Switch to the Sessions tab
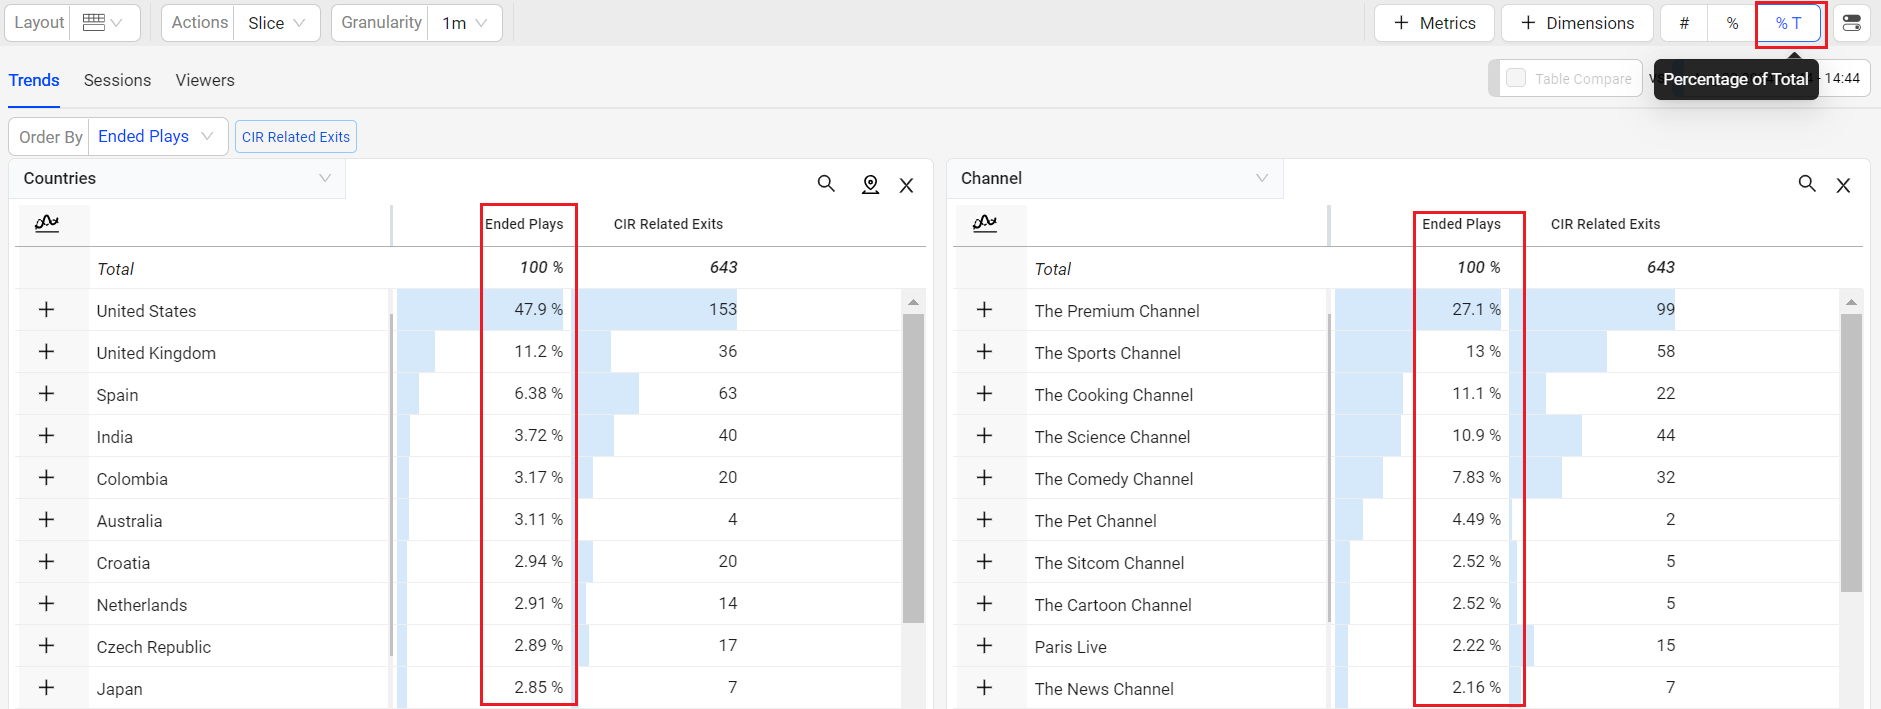The height and width of the screenshot is (709, 1881). point(117,80)
